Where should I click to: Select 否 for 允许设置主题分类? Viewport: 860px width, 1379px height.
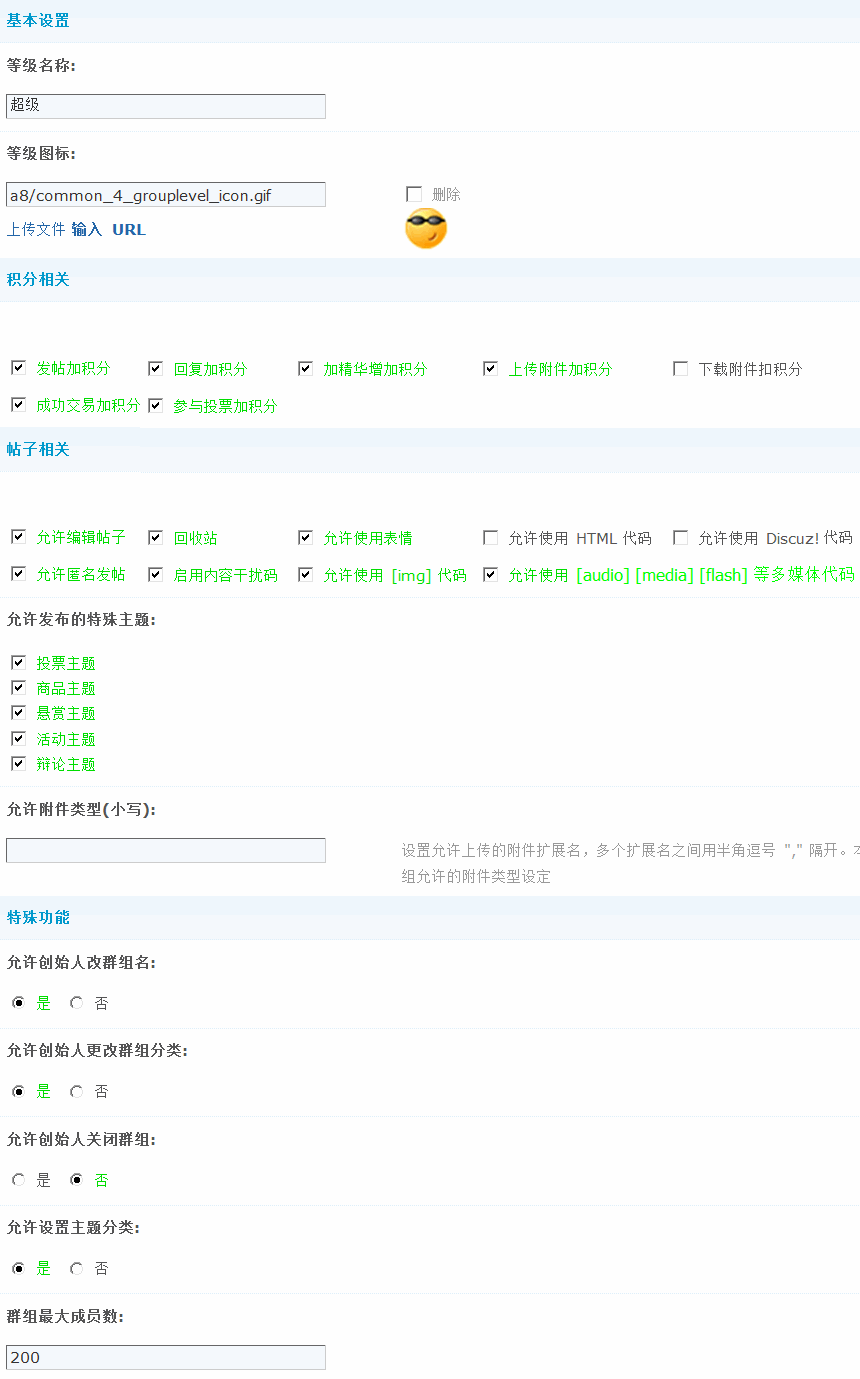click(76, 1268)
